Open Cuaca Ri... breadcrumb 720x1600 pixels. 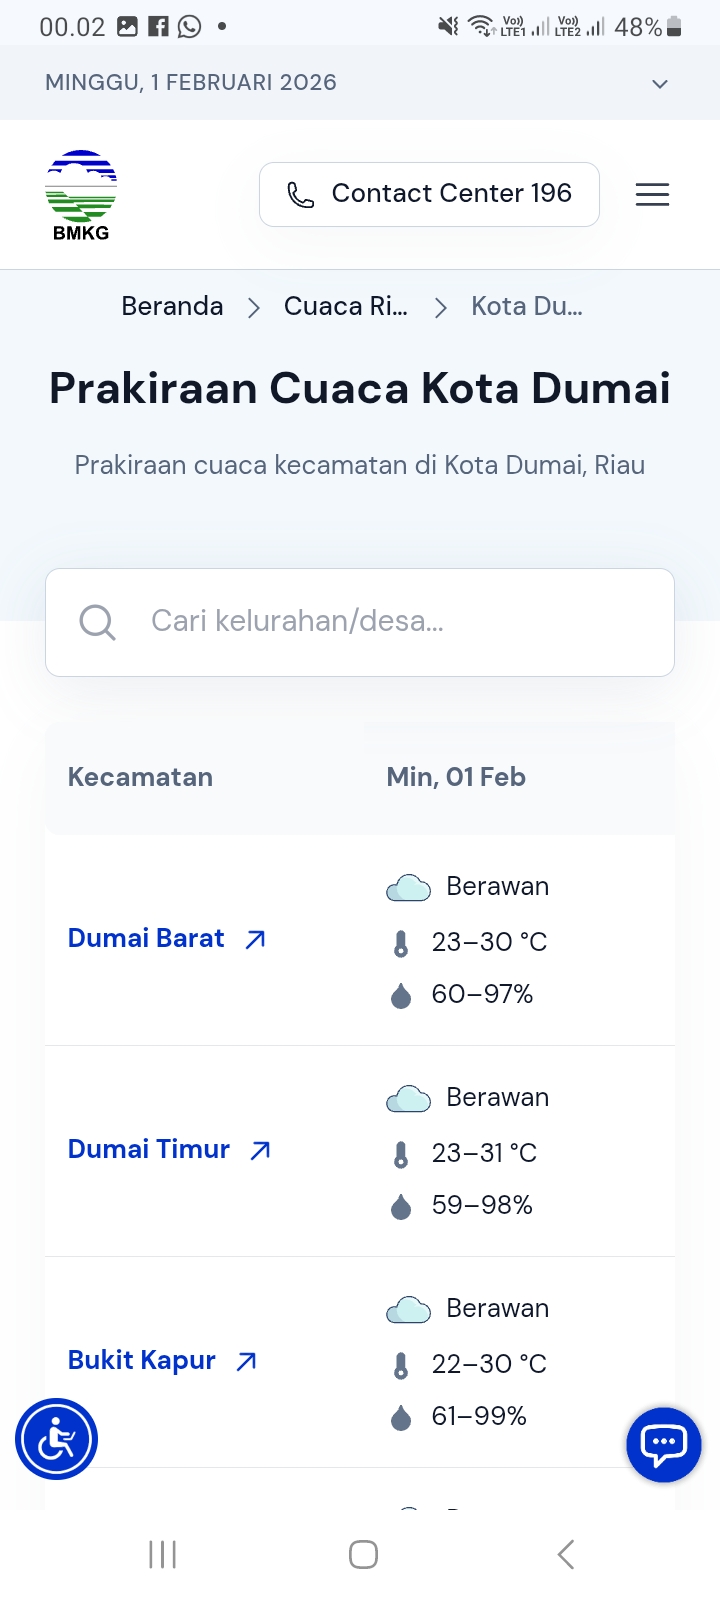346,306
